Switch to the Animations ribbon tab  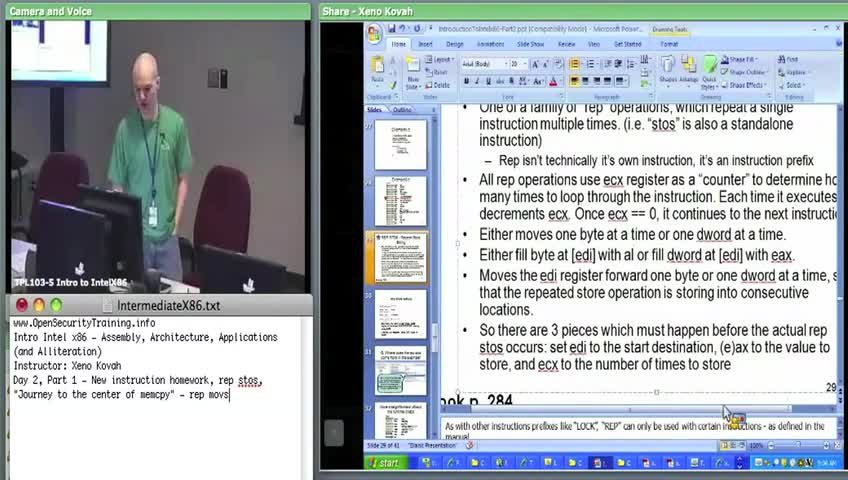tap(491, 44)
